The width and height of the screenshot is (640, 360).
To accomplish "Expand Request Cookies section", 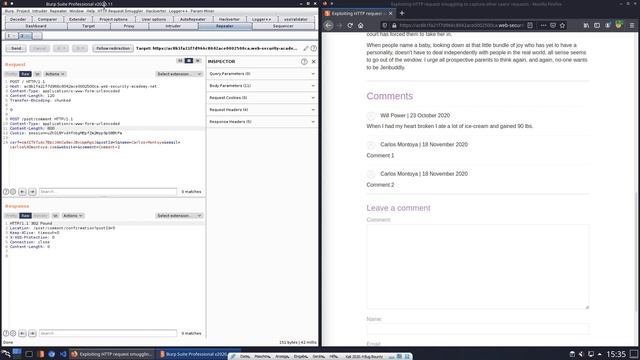I will (262, 98).
